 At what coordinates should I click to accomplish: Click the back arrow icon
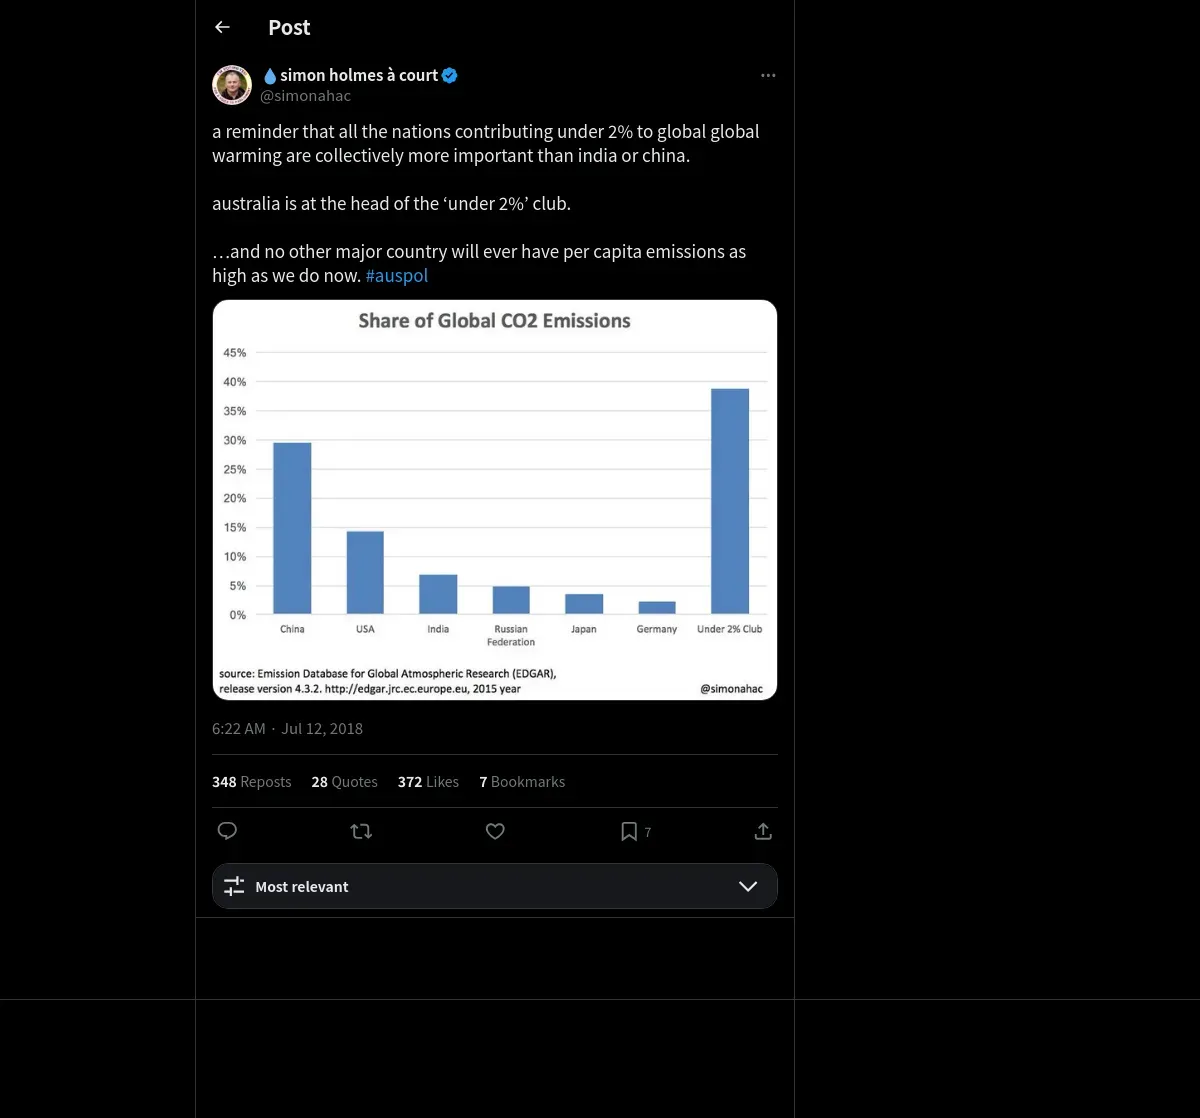pos(223,27)
